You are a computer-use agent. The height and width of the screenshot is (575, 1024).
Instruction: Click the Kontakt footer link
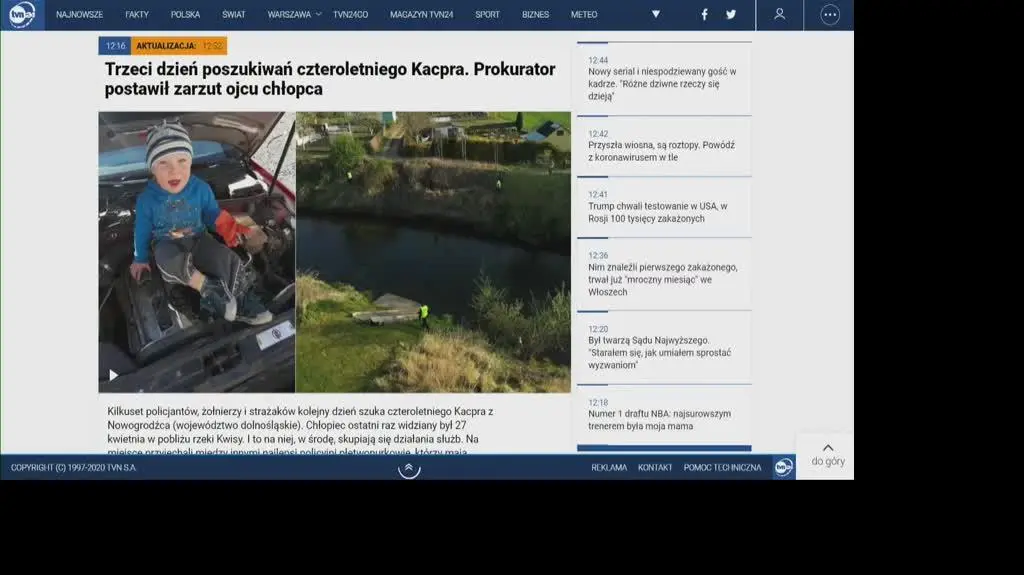tap(655, 468)
